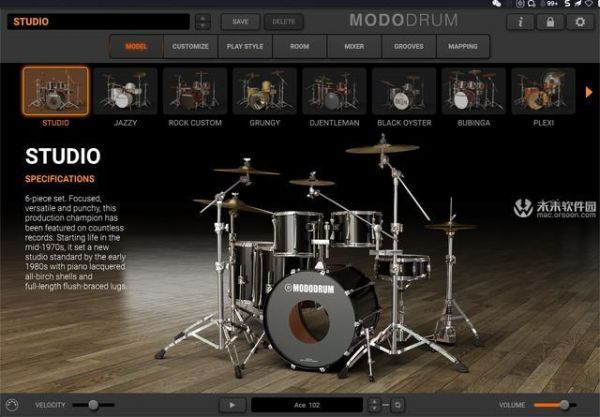Click the DELETE button
This screenshot has height=417, width=600.
click(x=284, y=22)
